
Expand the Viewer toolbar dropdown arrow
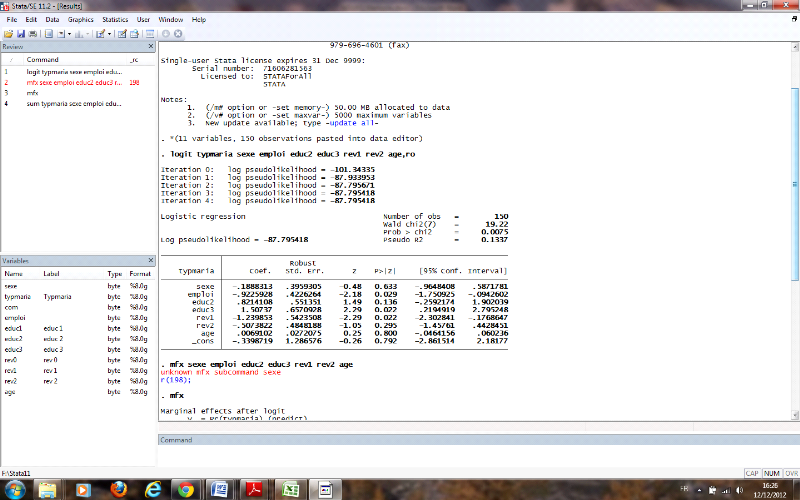tap(70, 33)
